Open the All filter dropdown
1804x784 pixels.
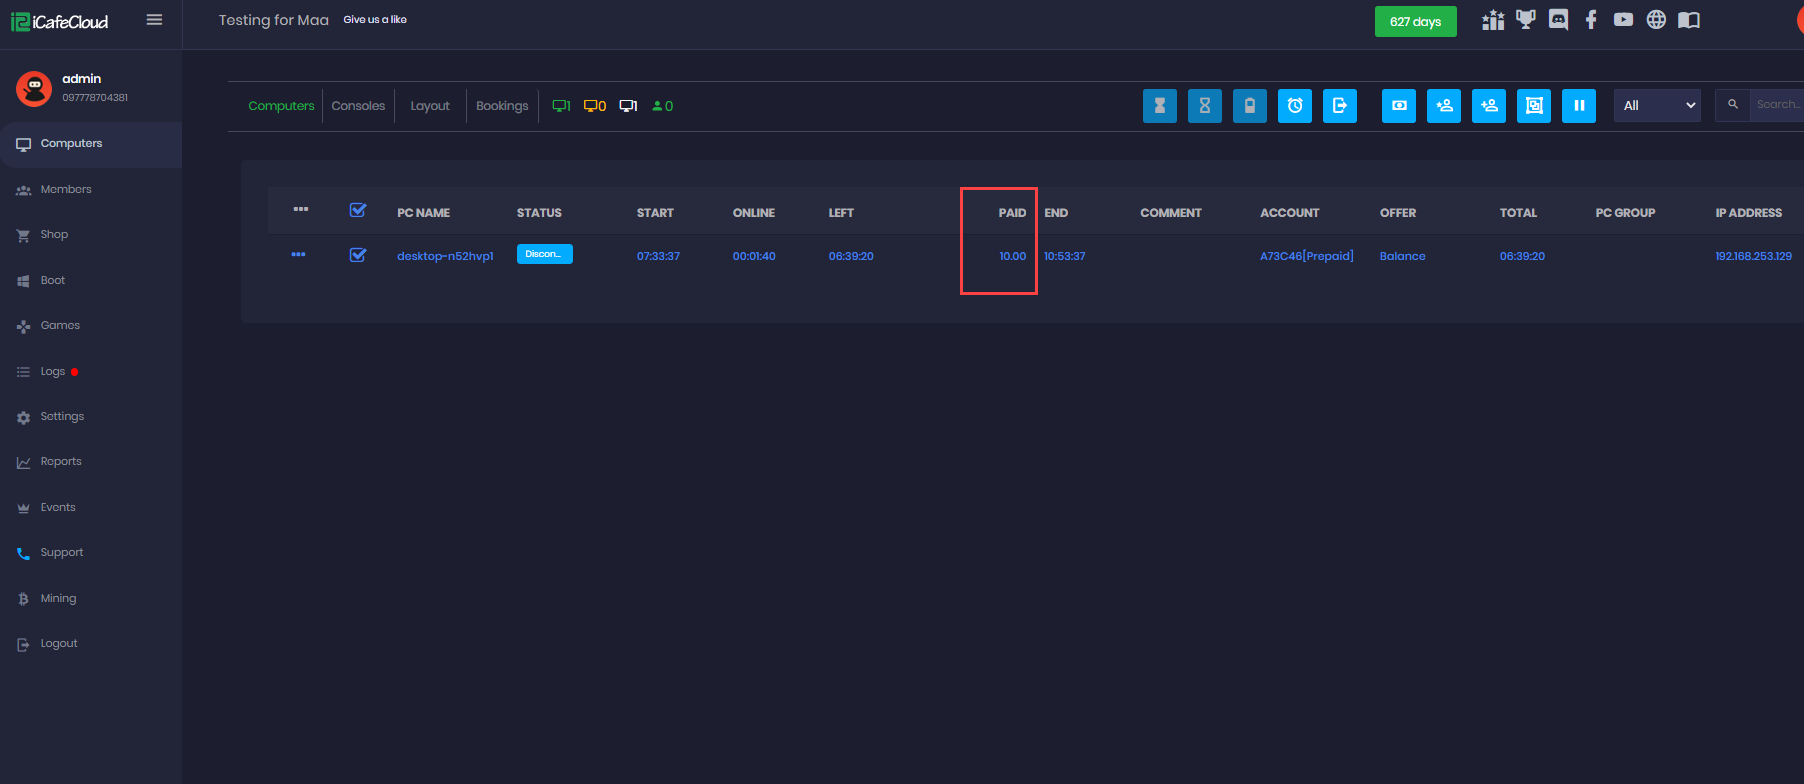[x=1657, y=106]
